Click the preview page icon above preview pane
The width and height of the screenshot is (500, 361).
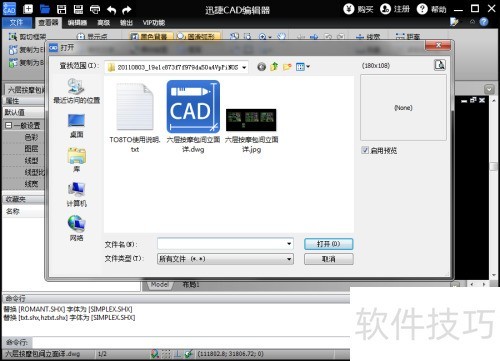(x=440, y=65)
